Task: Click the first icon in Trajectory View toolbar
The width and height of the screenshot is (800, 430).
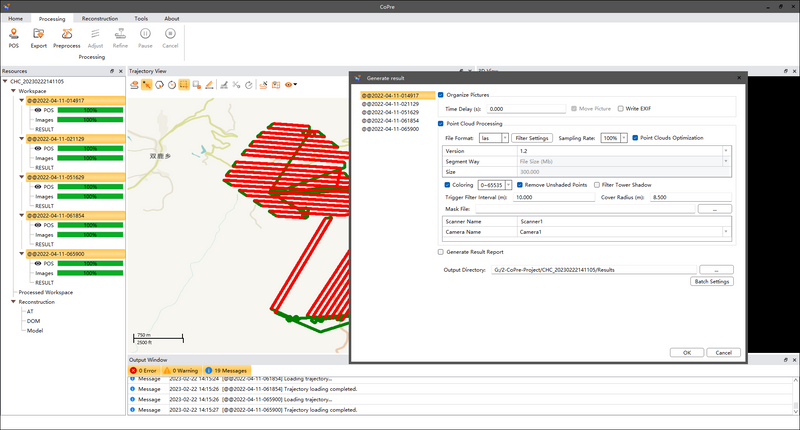Action: pyautogui.click(x=134, y=85)
